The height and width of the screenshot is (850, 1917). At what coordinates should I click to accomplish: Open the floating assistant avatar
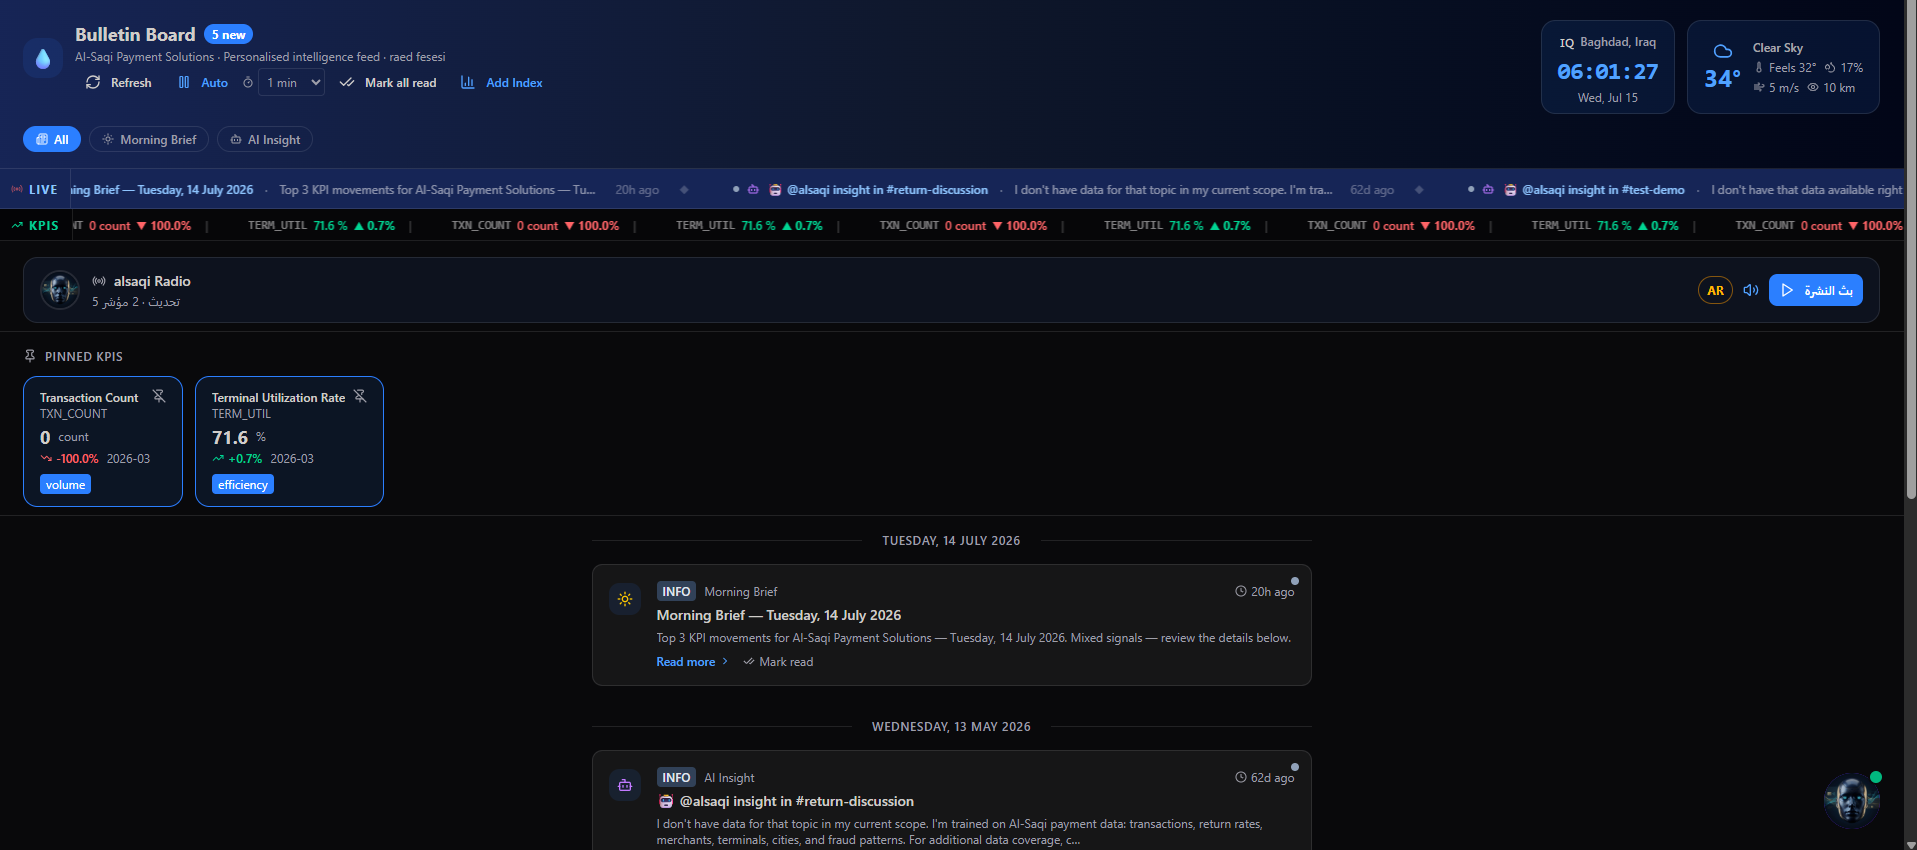pos(1851,800)
